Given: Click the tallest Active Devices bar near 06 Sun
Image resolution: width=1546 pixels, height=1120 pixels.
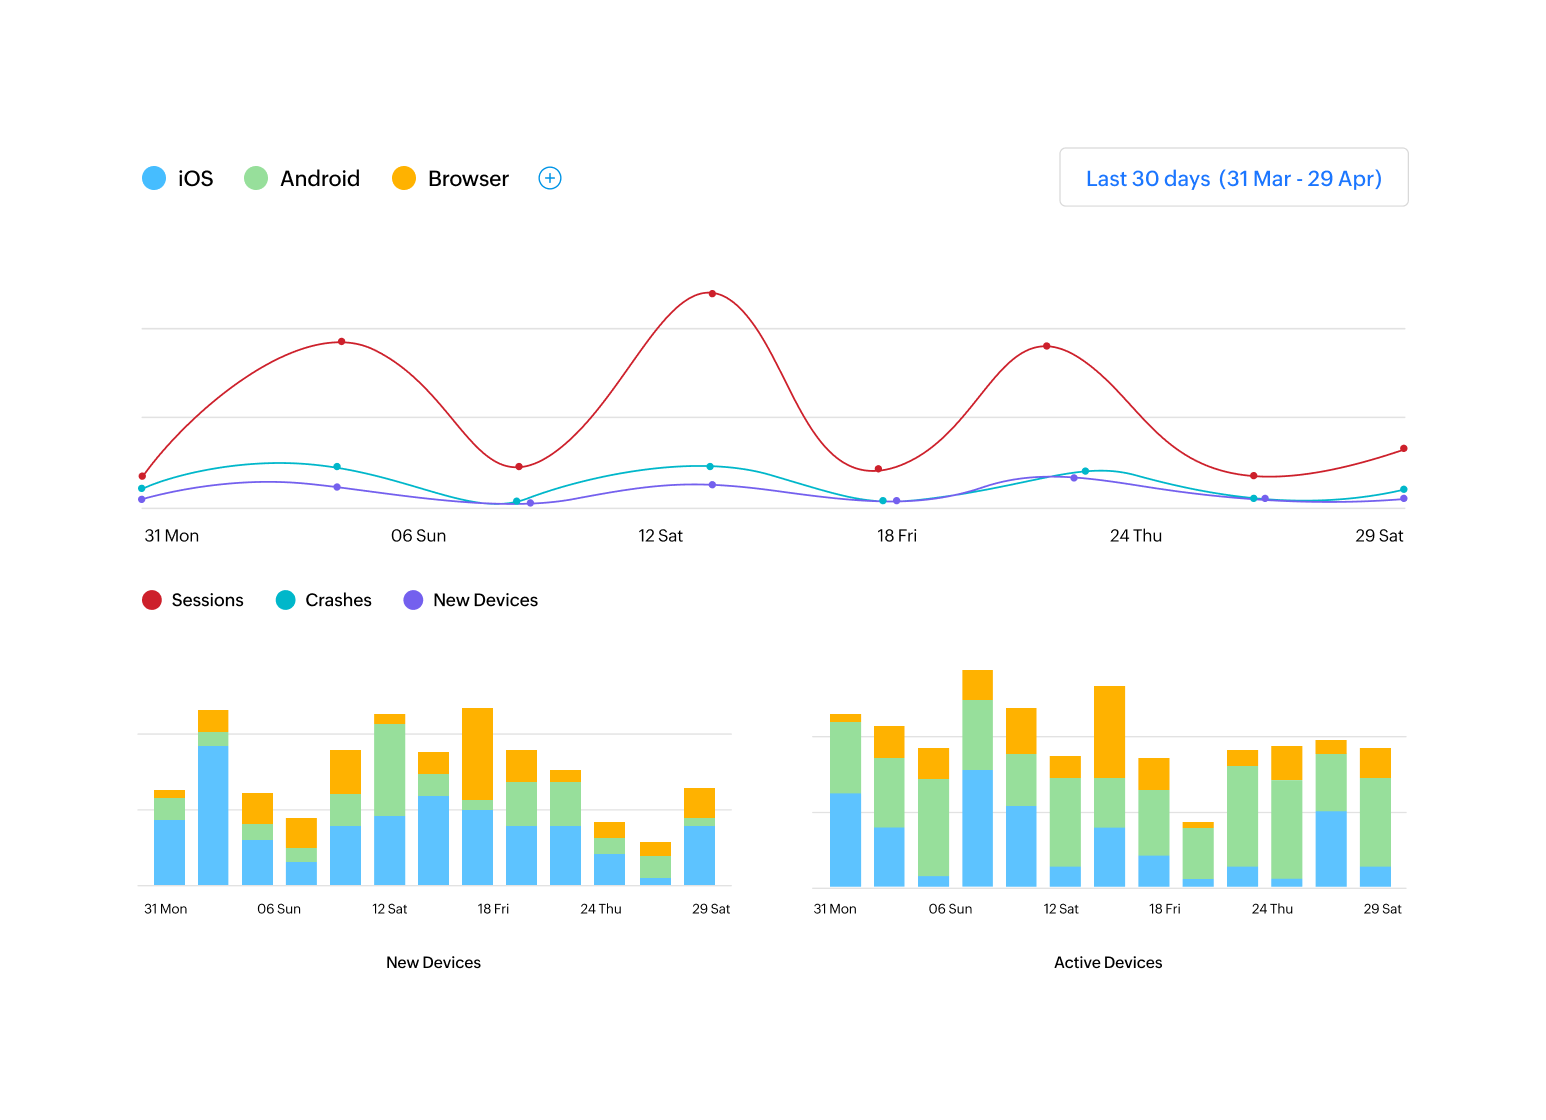Looking at the screenshot, I should (x=977, y=778).
